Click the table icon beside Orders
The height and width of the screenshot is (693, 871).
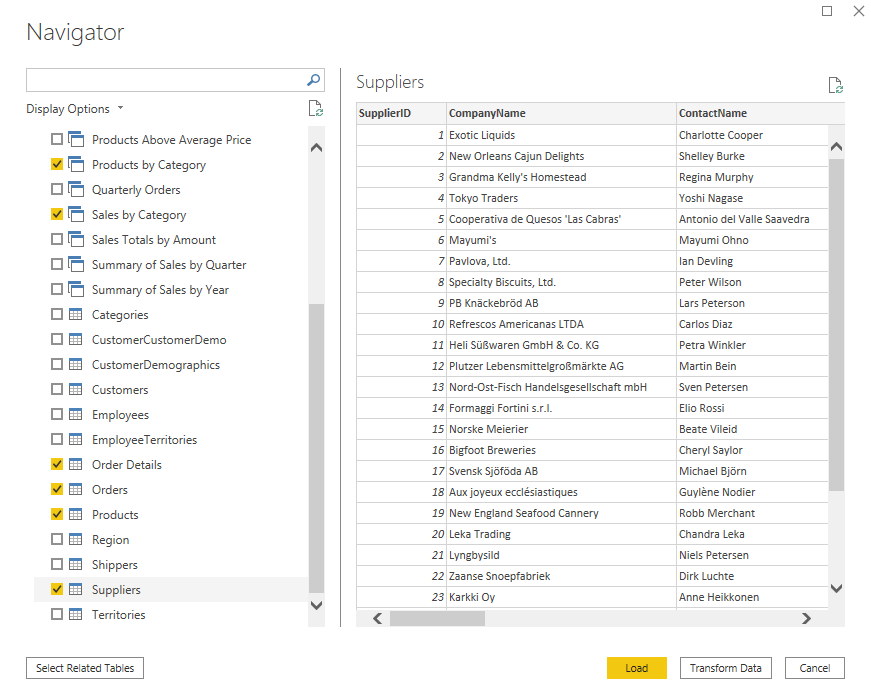tap(76, 489)
